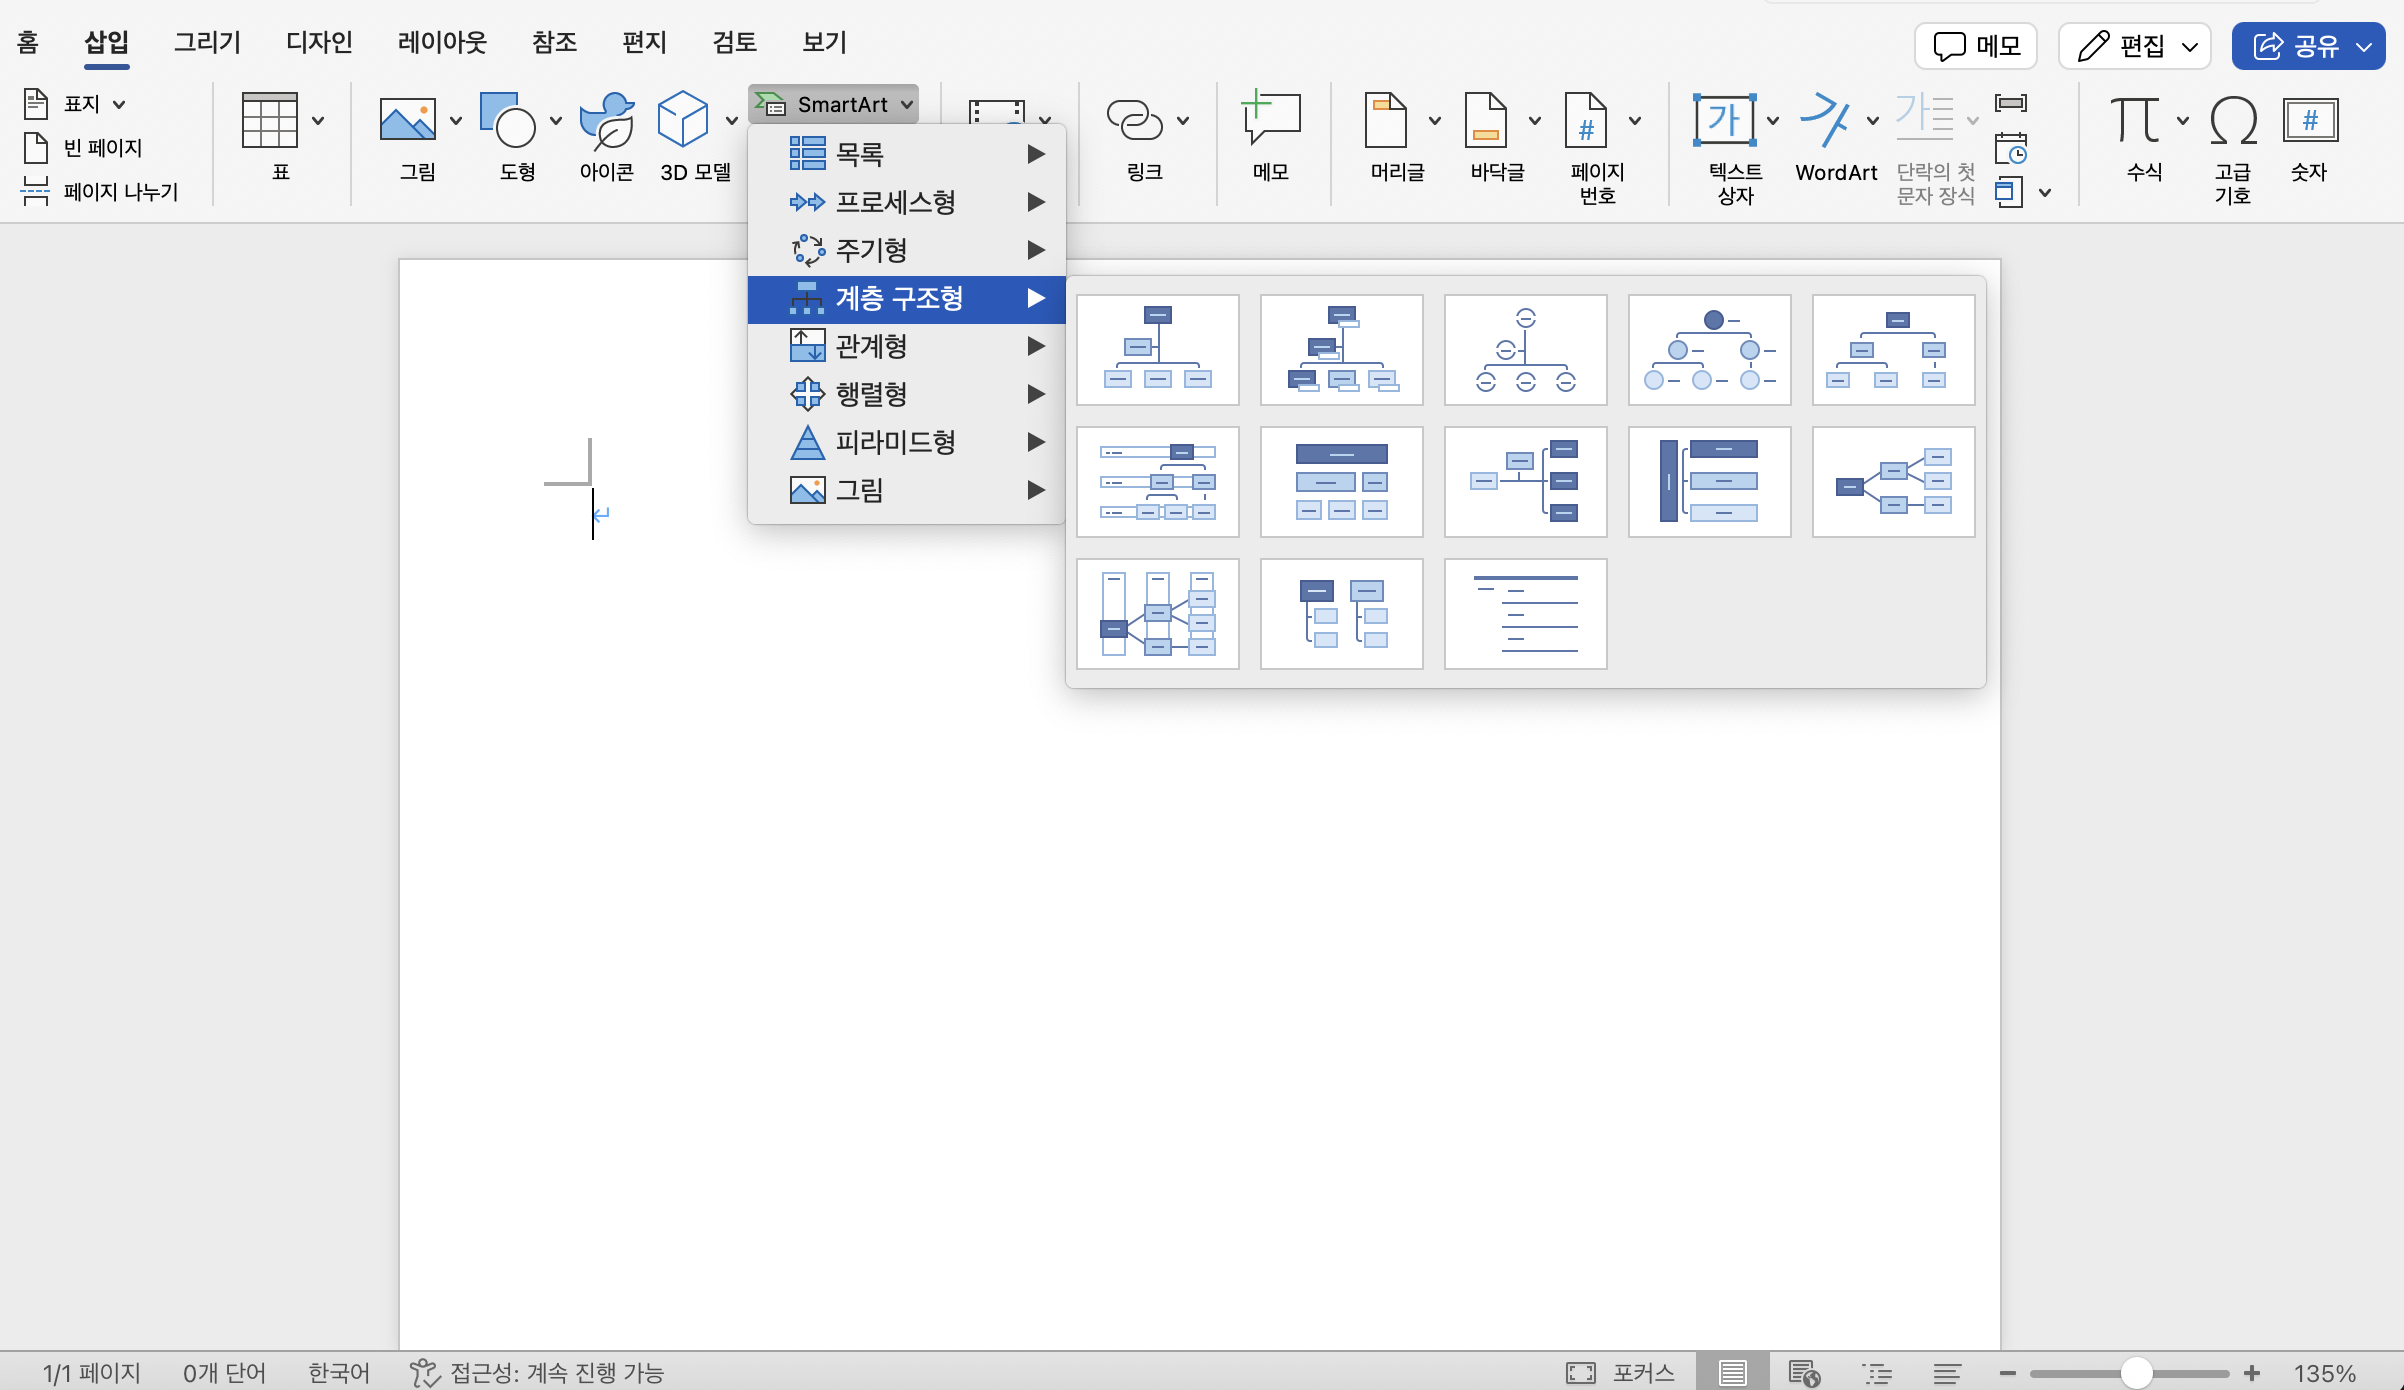Click the 텍스트 상자 icon

tap(1724, 121)
